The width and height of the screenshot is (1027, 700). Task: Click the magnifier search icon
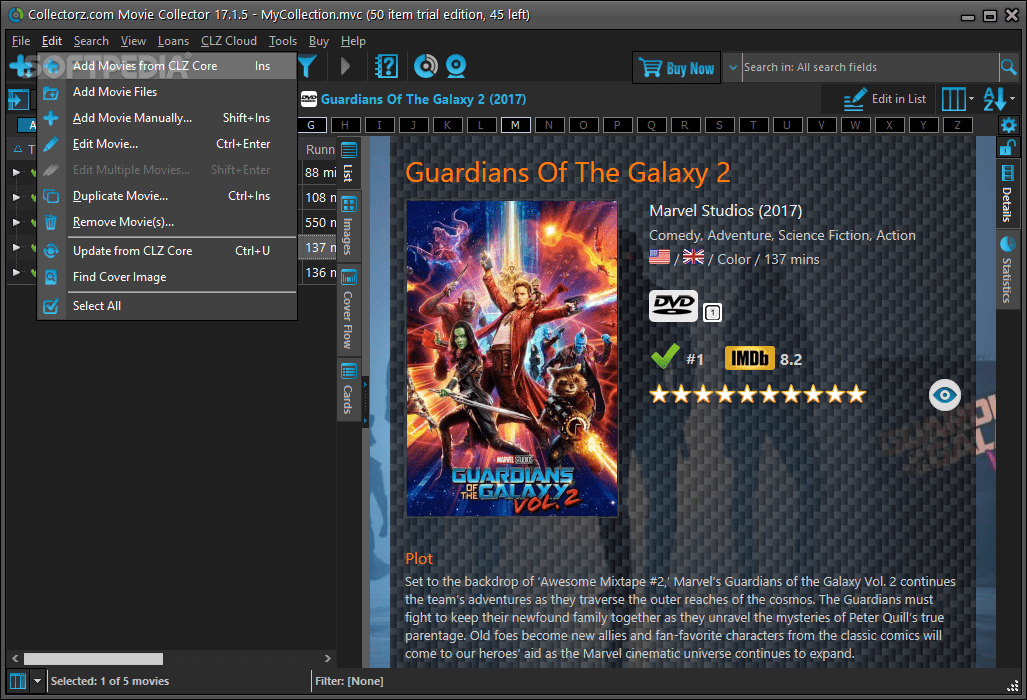[1009, 67]
